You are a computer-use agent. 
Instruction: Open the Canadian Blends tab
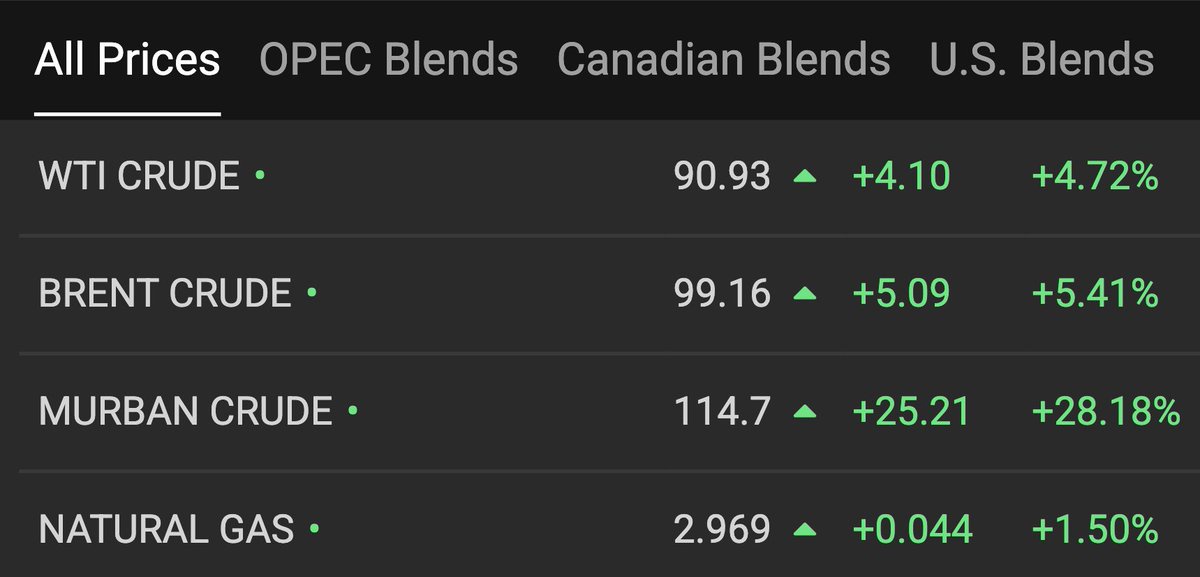tap(724, 60)
